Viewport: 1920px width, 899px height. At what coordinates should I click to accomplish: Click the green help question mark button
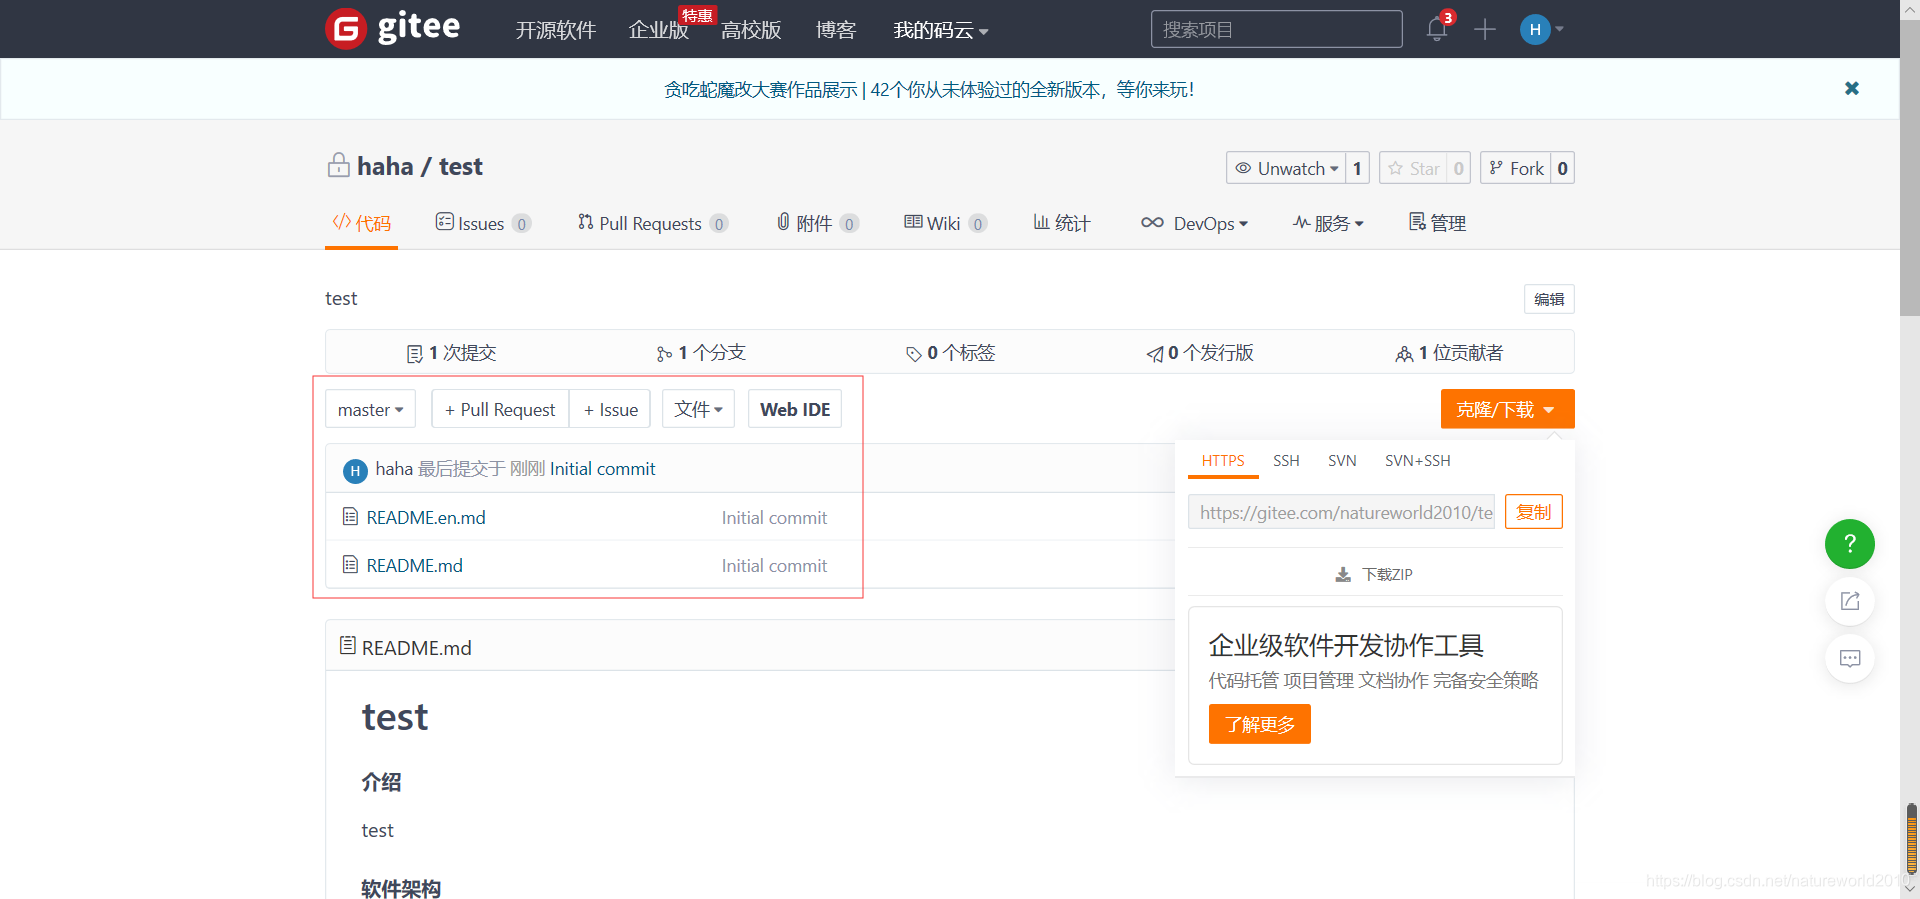1850,544
